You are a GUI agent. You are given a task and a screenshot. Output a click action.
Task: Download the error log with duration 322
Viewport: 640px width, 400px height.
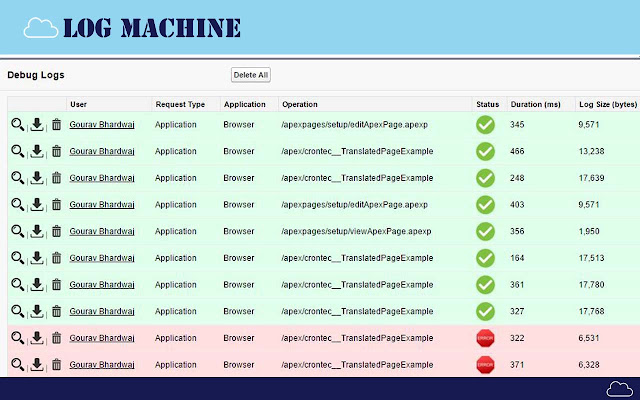coord(37,338)
